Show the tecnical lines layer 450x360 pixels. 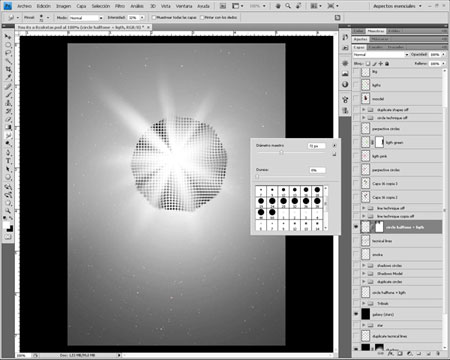(356, 241)
